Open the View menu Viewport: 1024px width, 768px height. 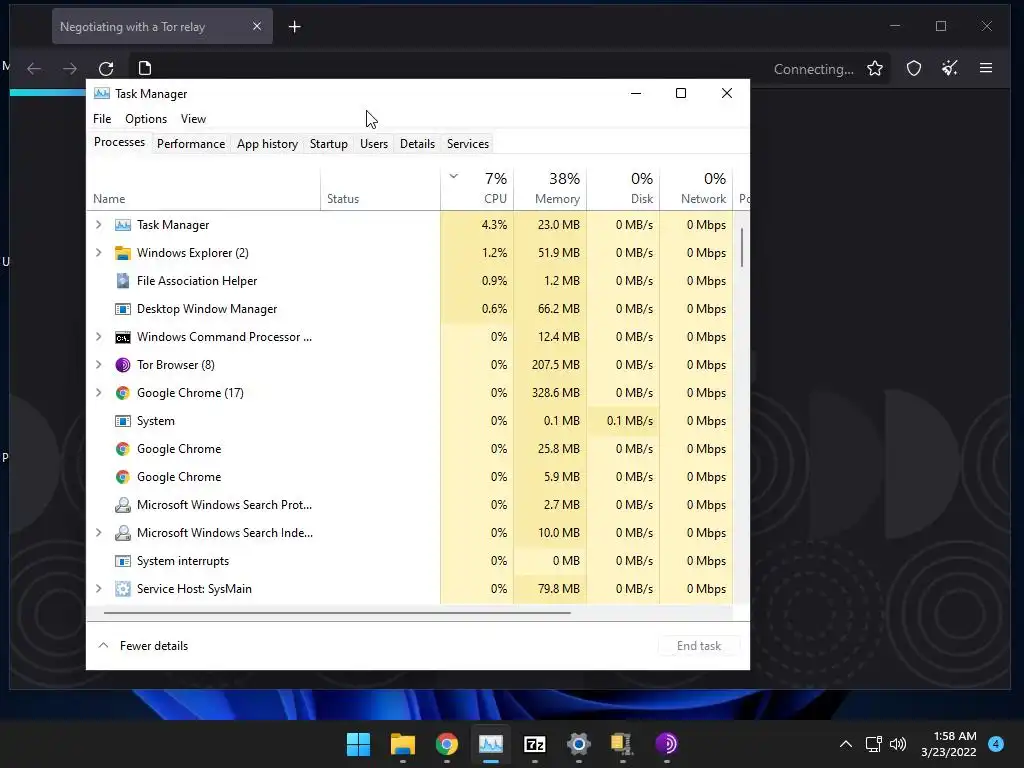coord(193,119)
